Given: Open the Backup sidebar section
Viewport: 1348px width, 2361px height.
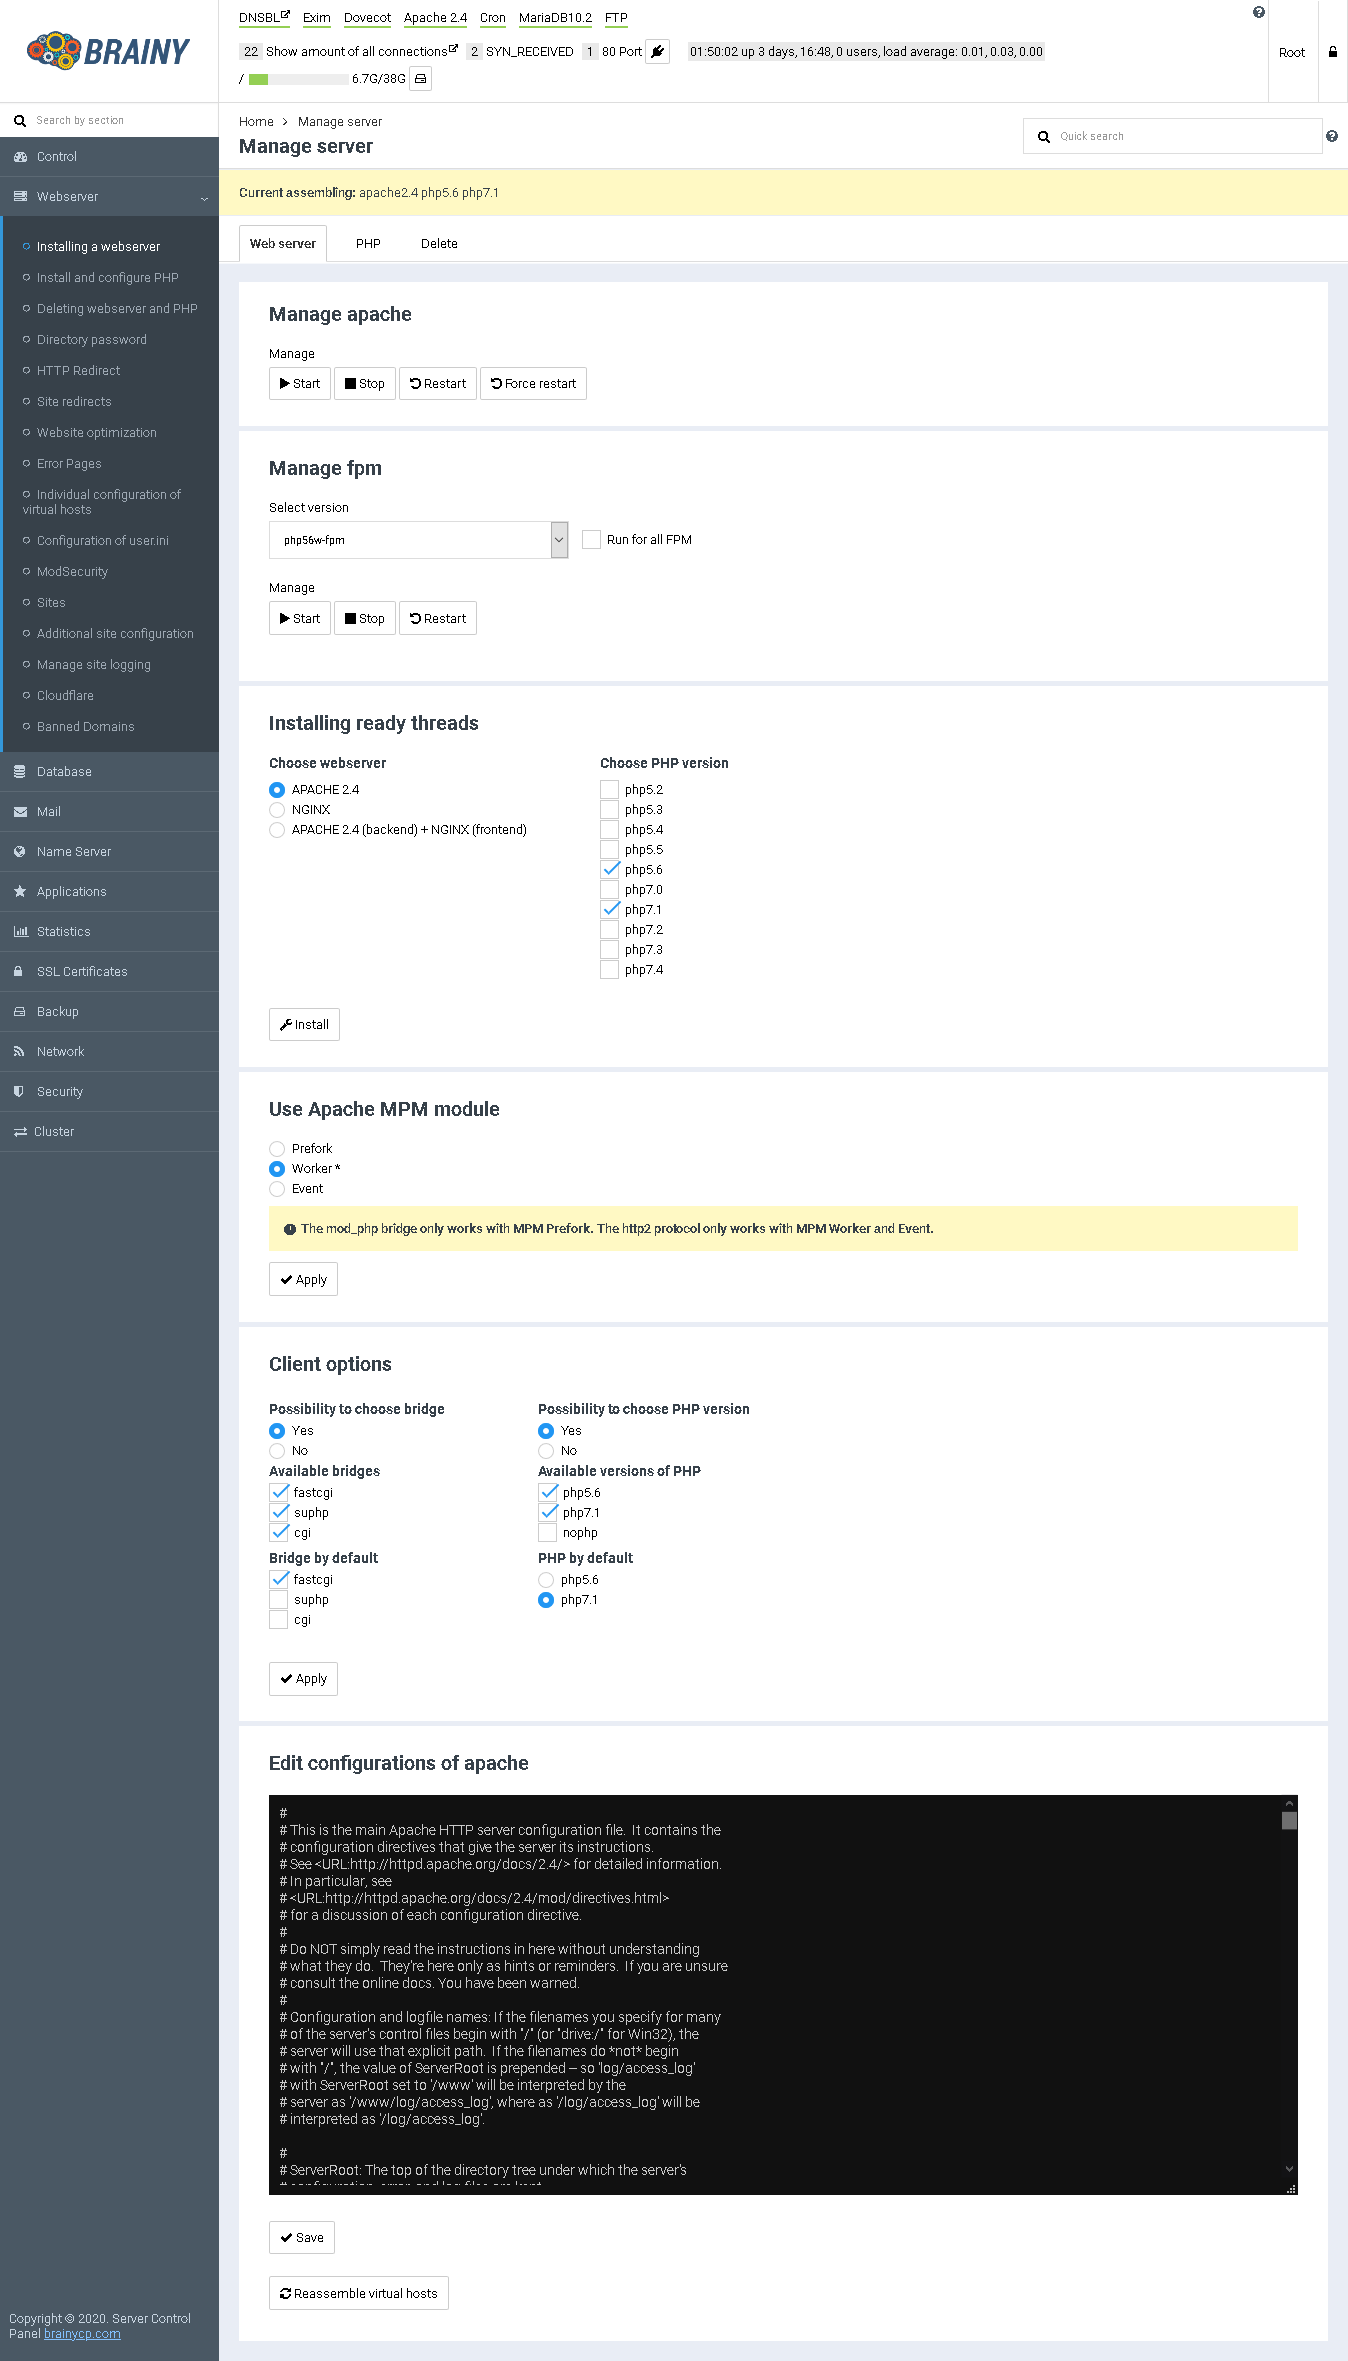Looking at the screenshot, I should [109, 1012].
